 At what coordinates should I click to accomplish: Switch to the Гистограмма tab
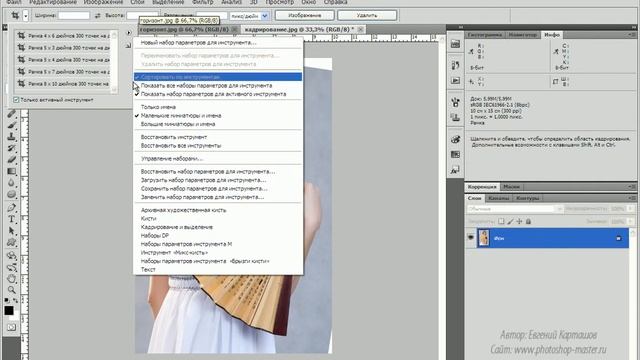click(x=485, y=35)
